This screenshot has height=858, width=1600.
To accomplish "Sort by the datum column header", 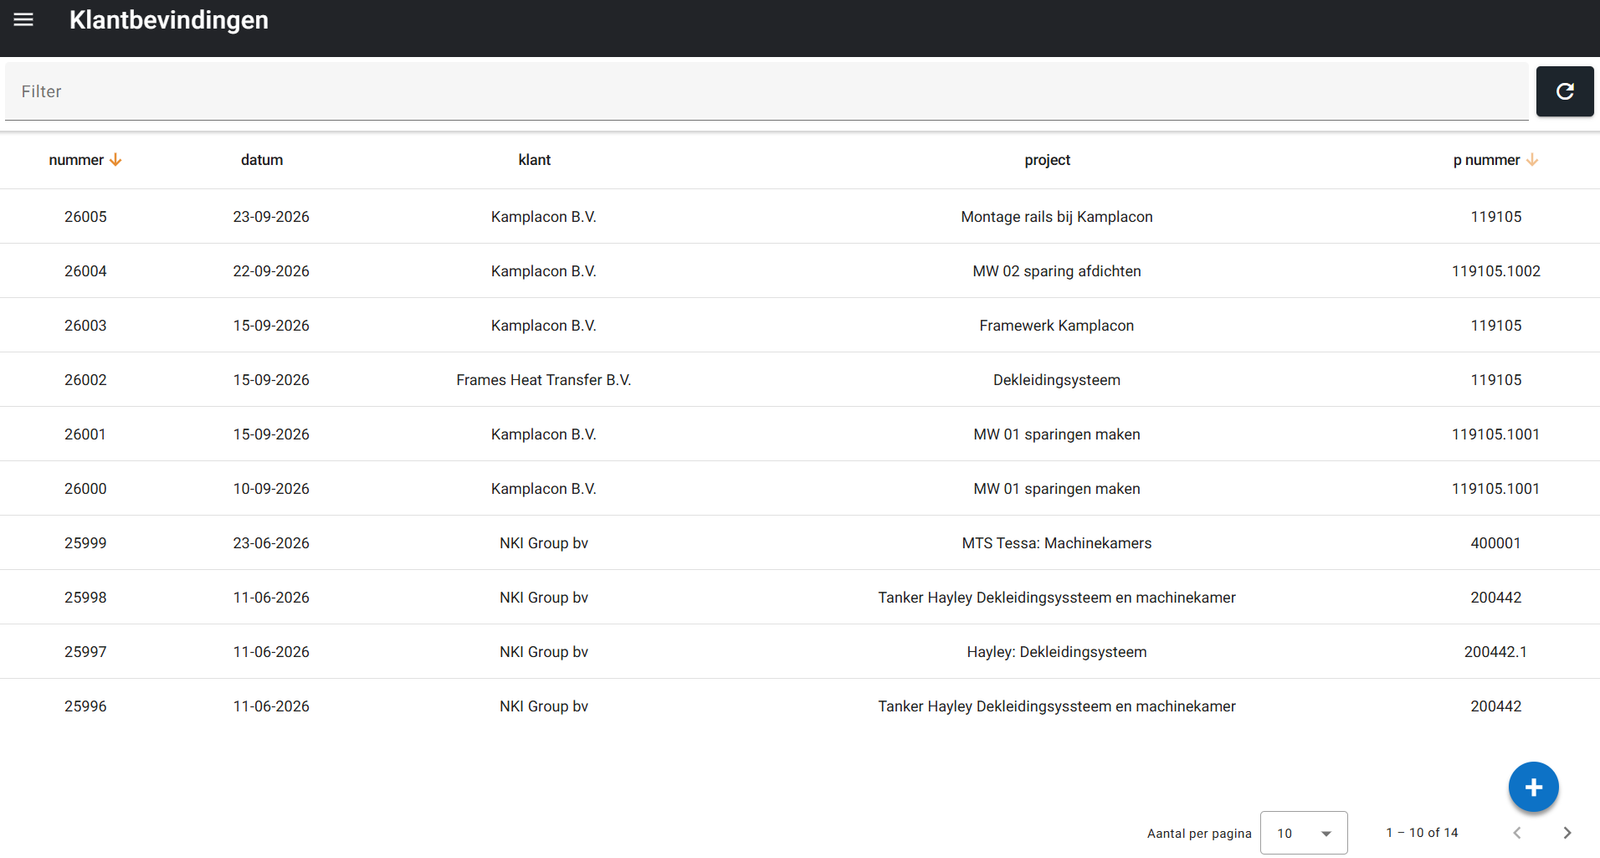I will [x=262, y=160].
